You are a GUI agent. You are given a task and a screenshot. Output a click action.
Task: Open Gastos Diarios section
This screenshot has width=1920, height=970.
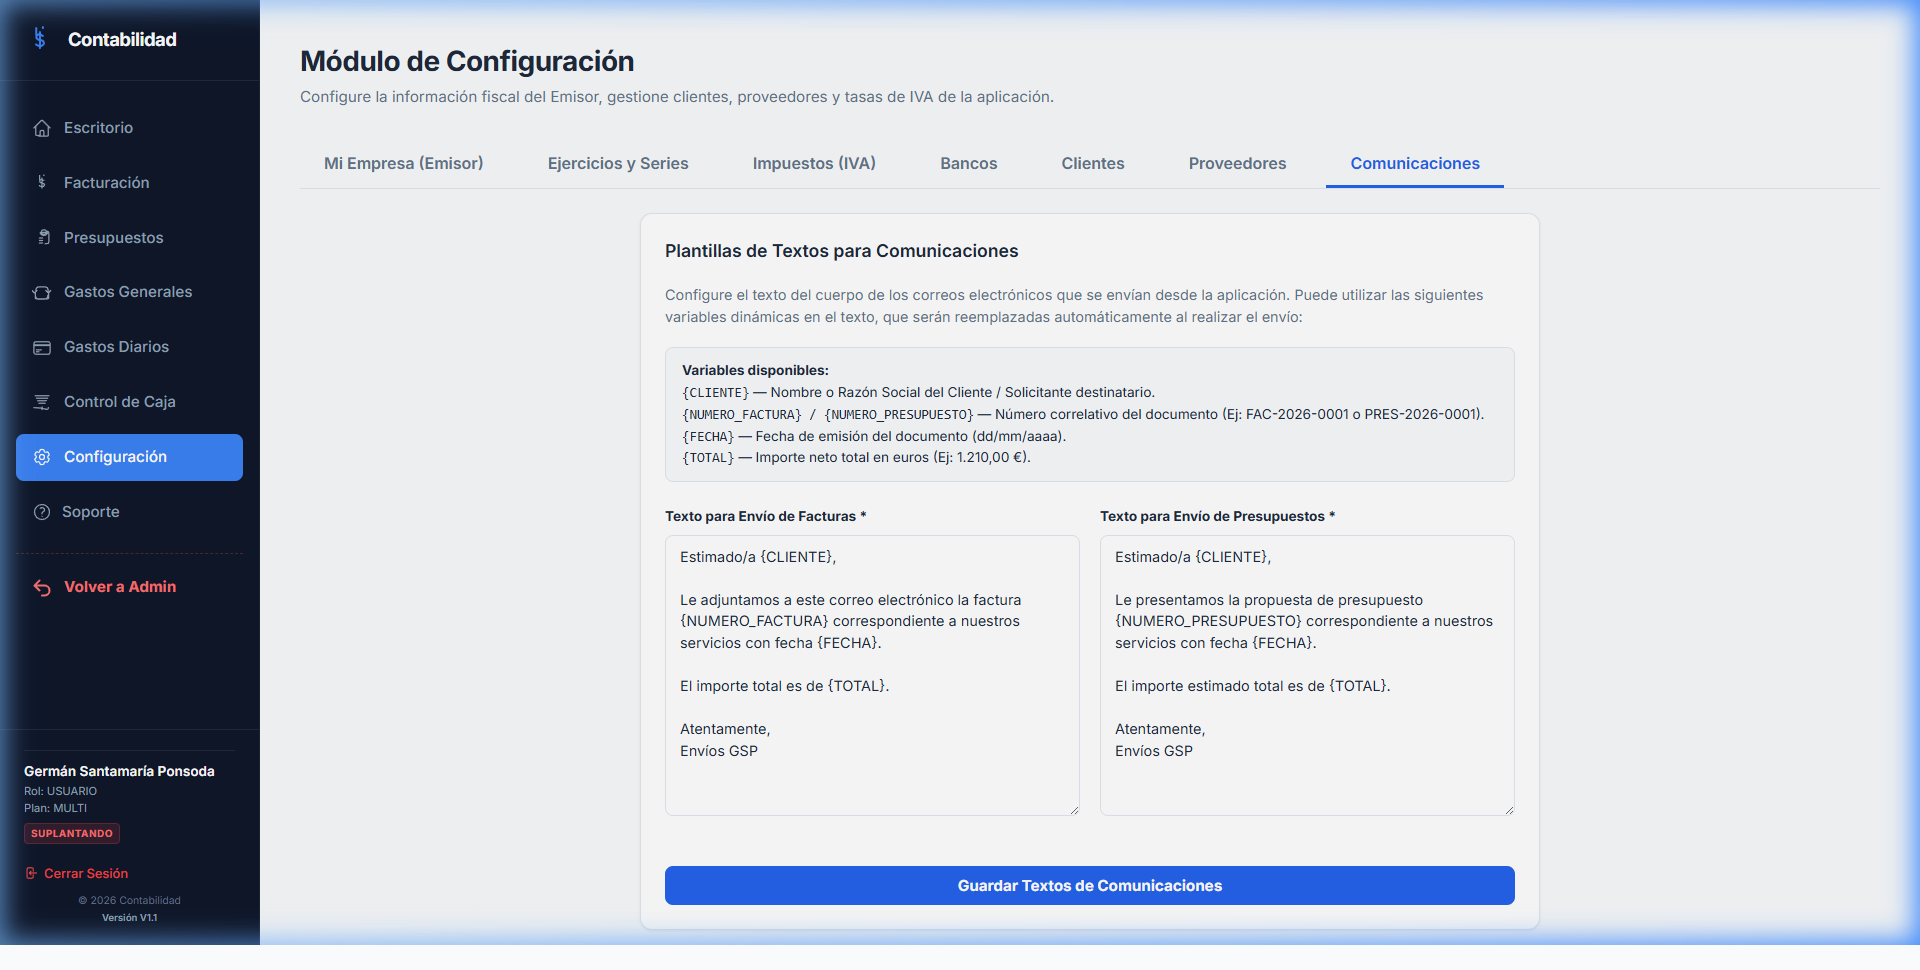point(129,347)
